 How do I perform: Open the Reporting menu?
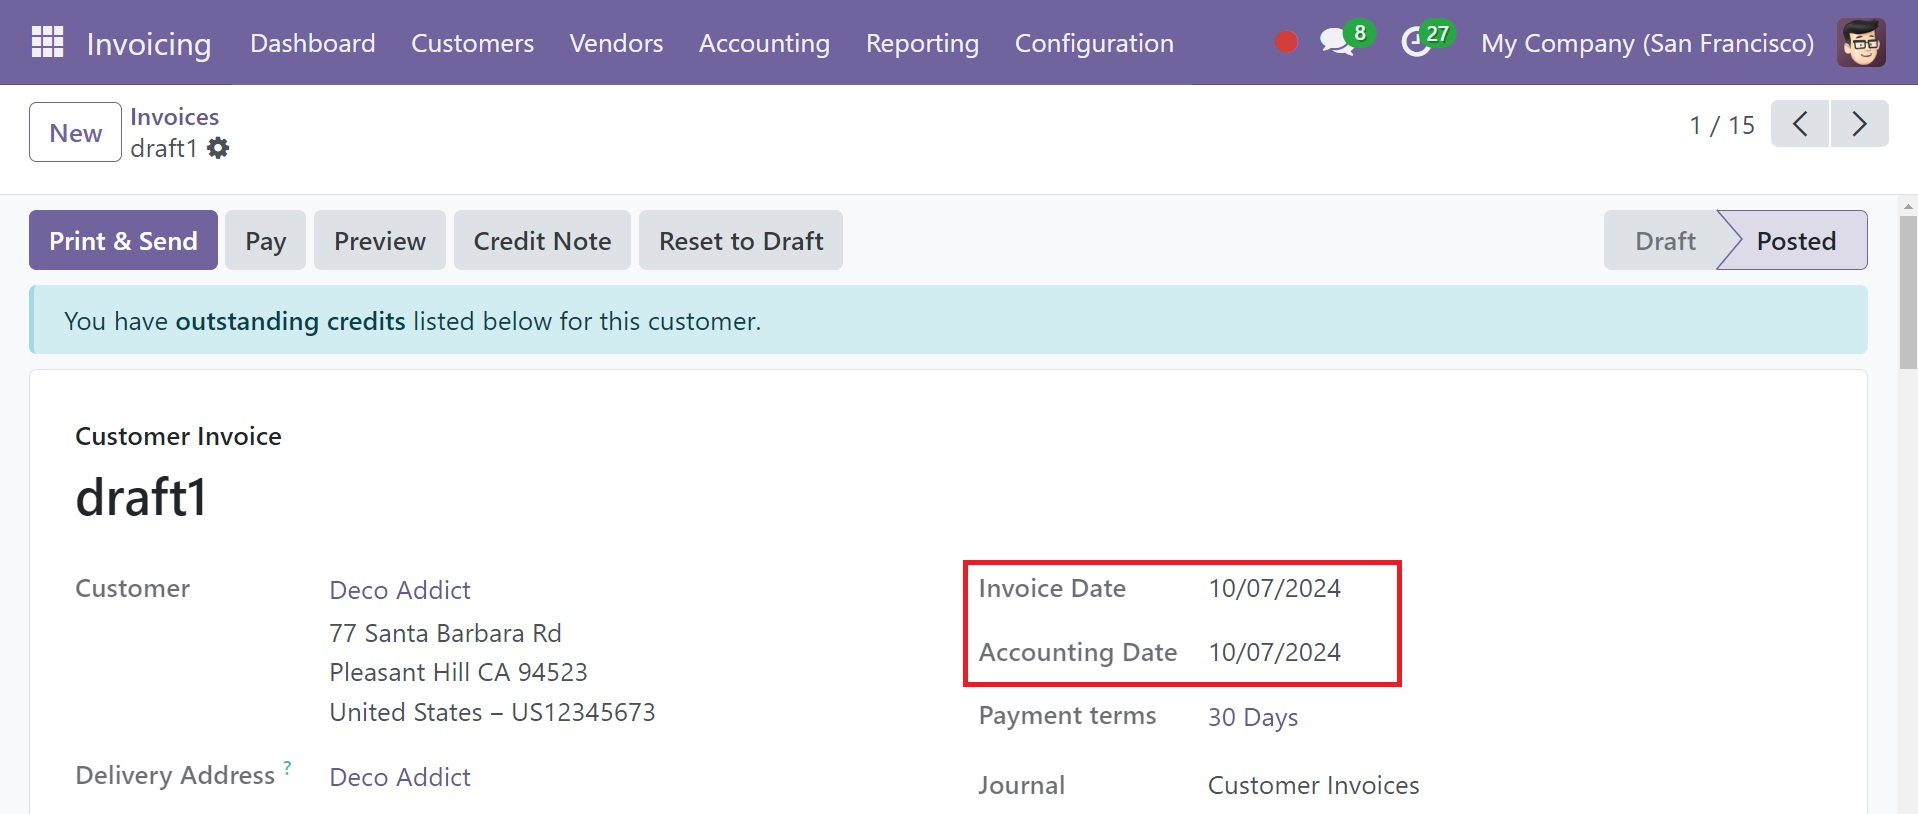click(x=922, y=43)
